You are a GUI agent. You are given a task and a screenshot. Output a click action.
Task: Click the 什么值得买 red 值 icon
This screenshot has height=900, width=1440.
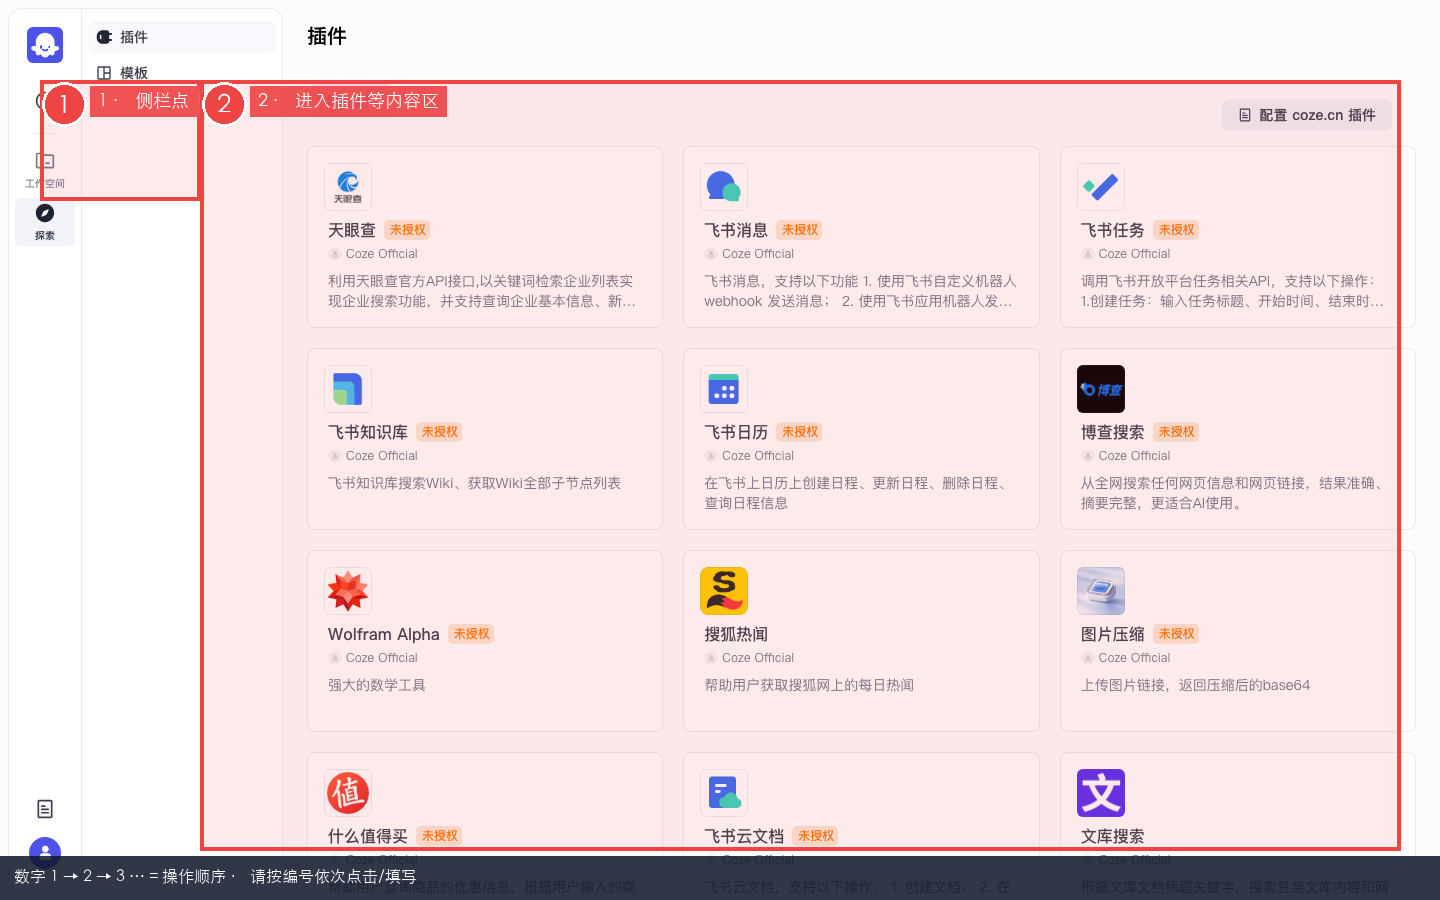[348, 793]
